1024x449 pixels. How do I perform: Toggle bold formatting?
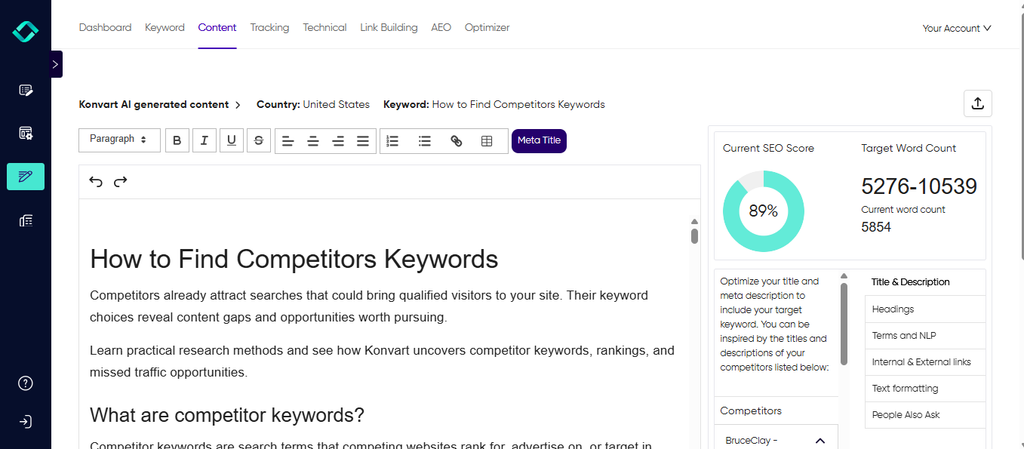click(177, 141)
